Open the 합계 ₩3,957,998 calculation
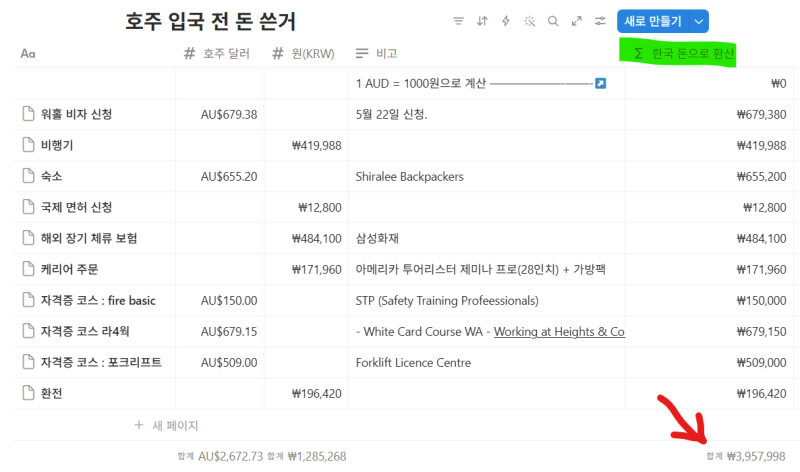The height and width of the screenshot is (472, 800). (746, 456)
